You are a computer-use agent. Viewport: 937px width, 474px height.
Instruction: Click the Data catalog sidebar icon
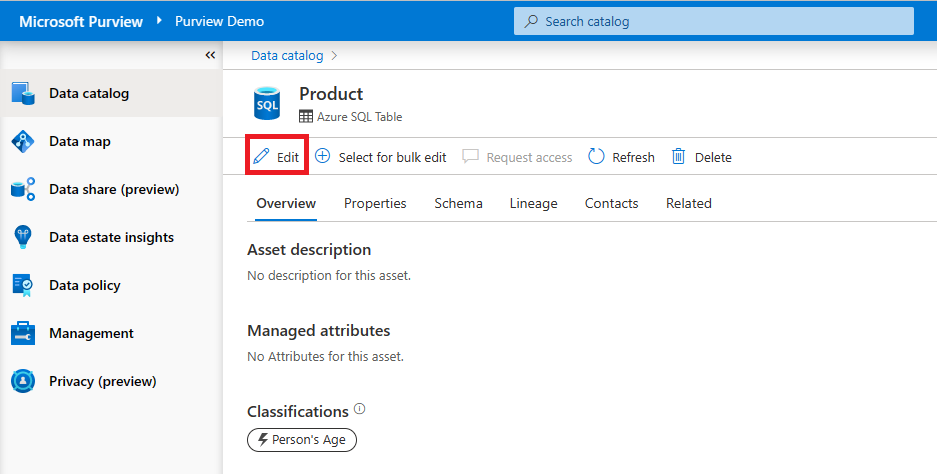click(x=23, y=94)
